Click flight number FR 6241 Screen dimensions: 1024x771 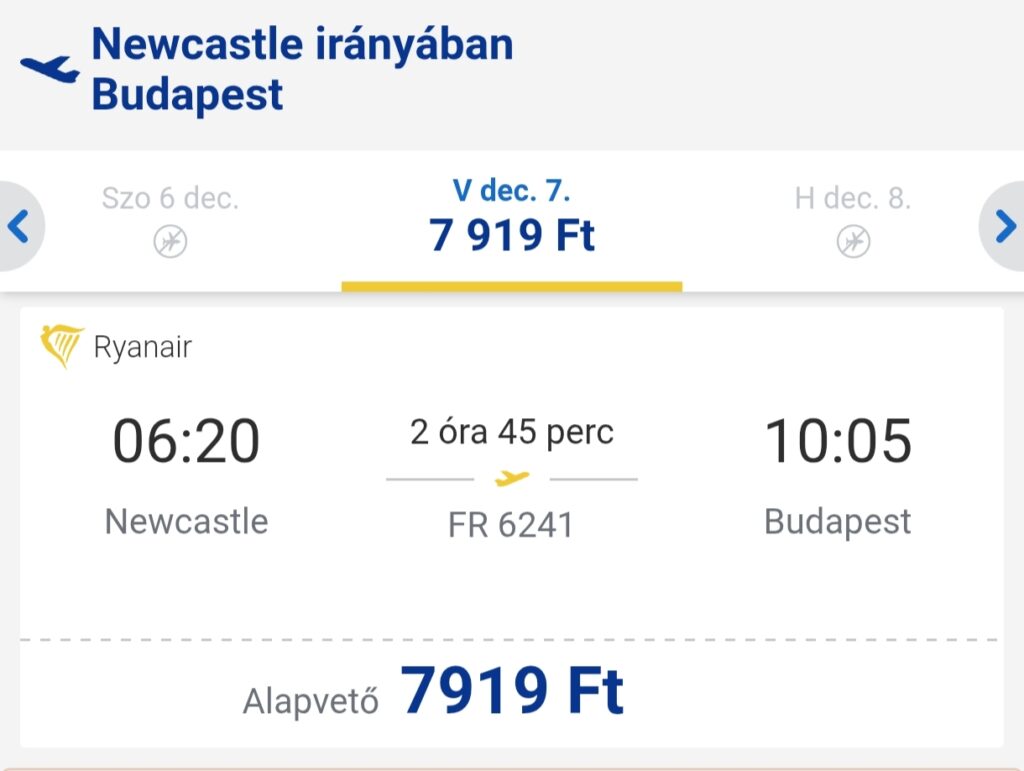click(511, 525)
